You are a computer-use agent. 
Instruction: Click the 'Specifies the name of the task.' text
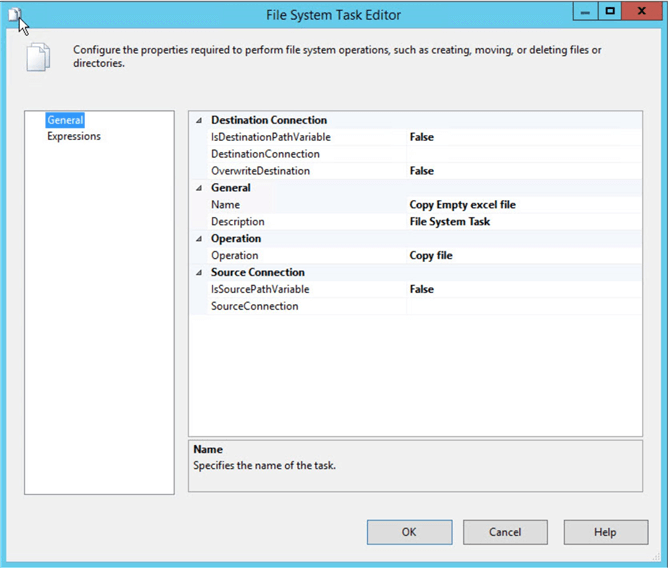(264, 466)
